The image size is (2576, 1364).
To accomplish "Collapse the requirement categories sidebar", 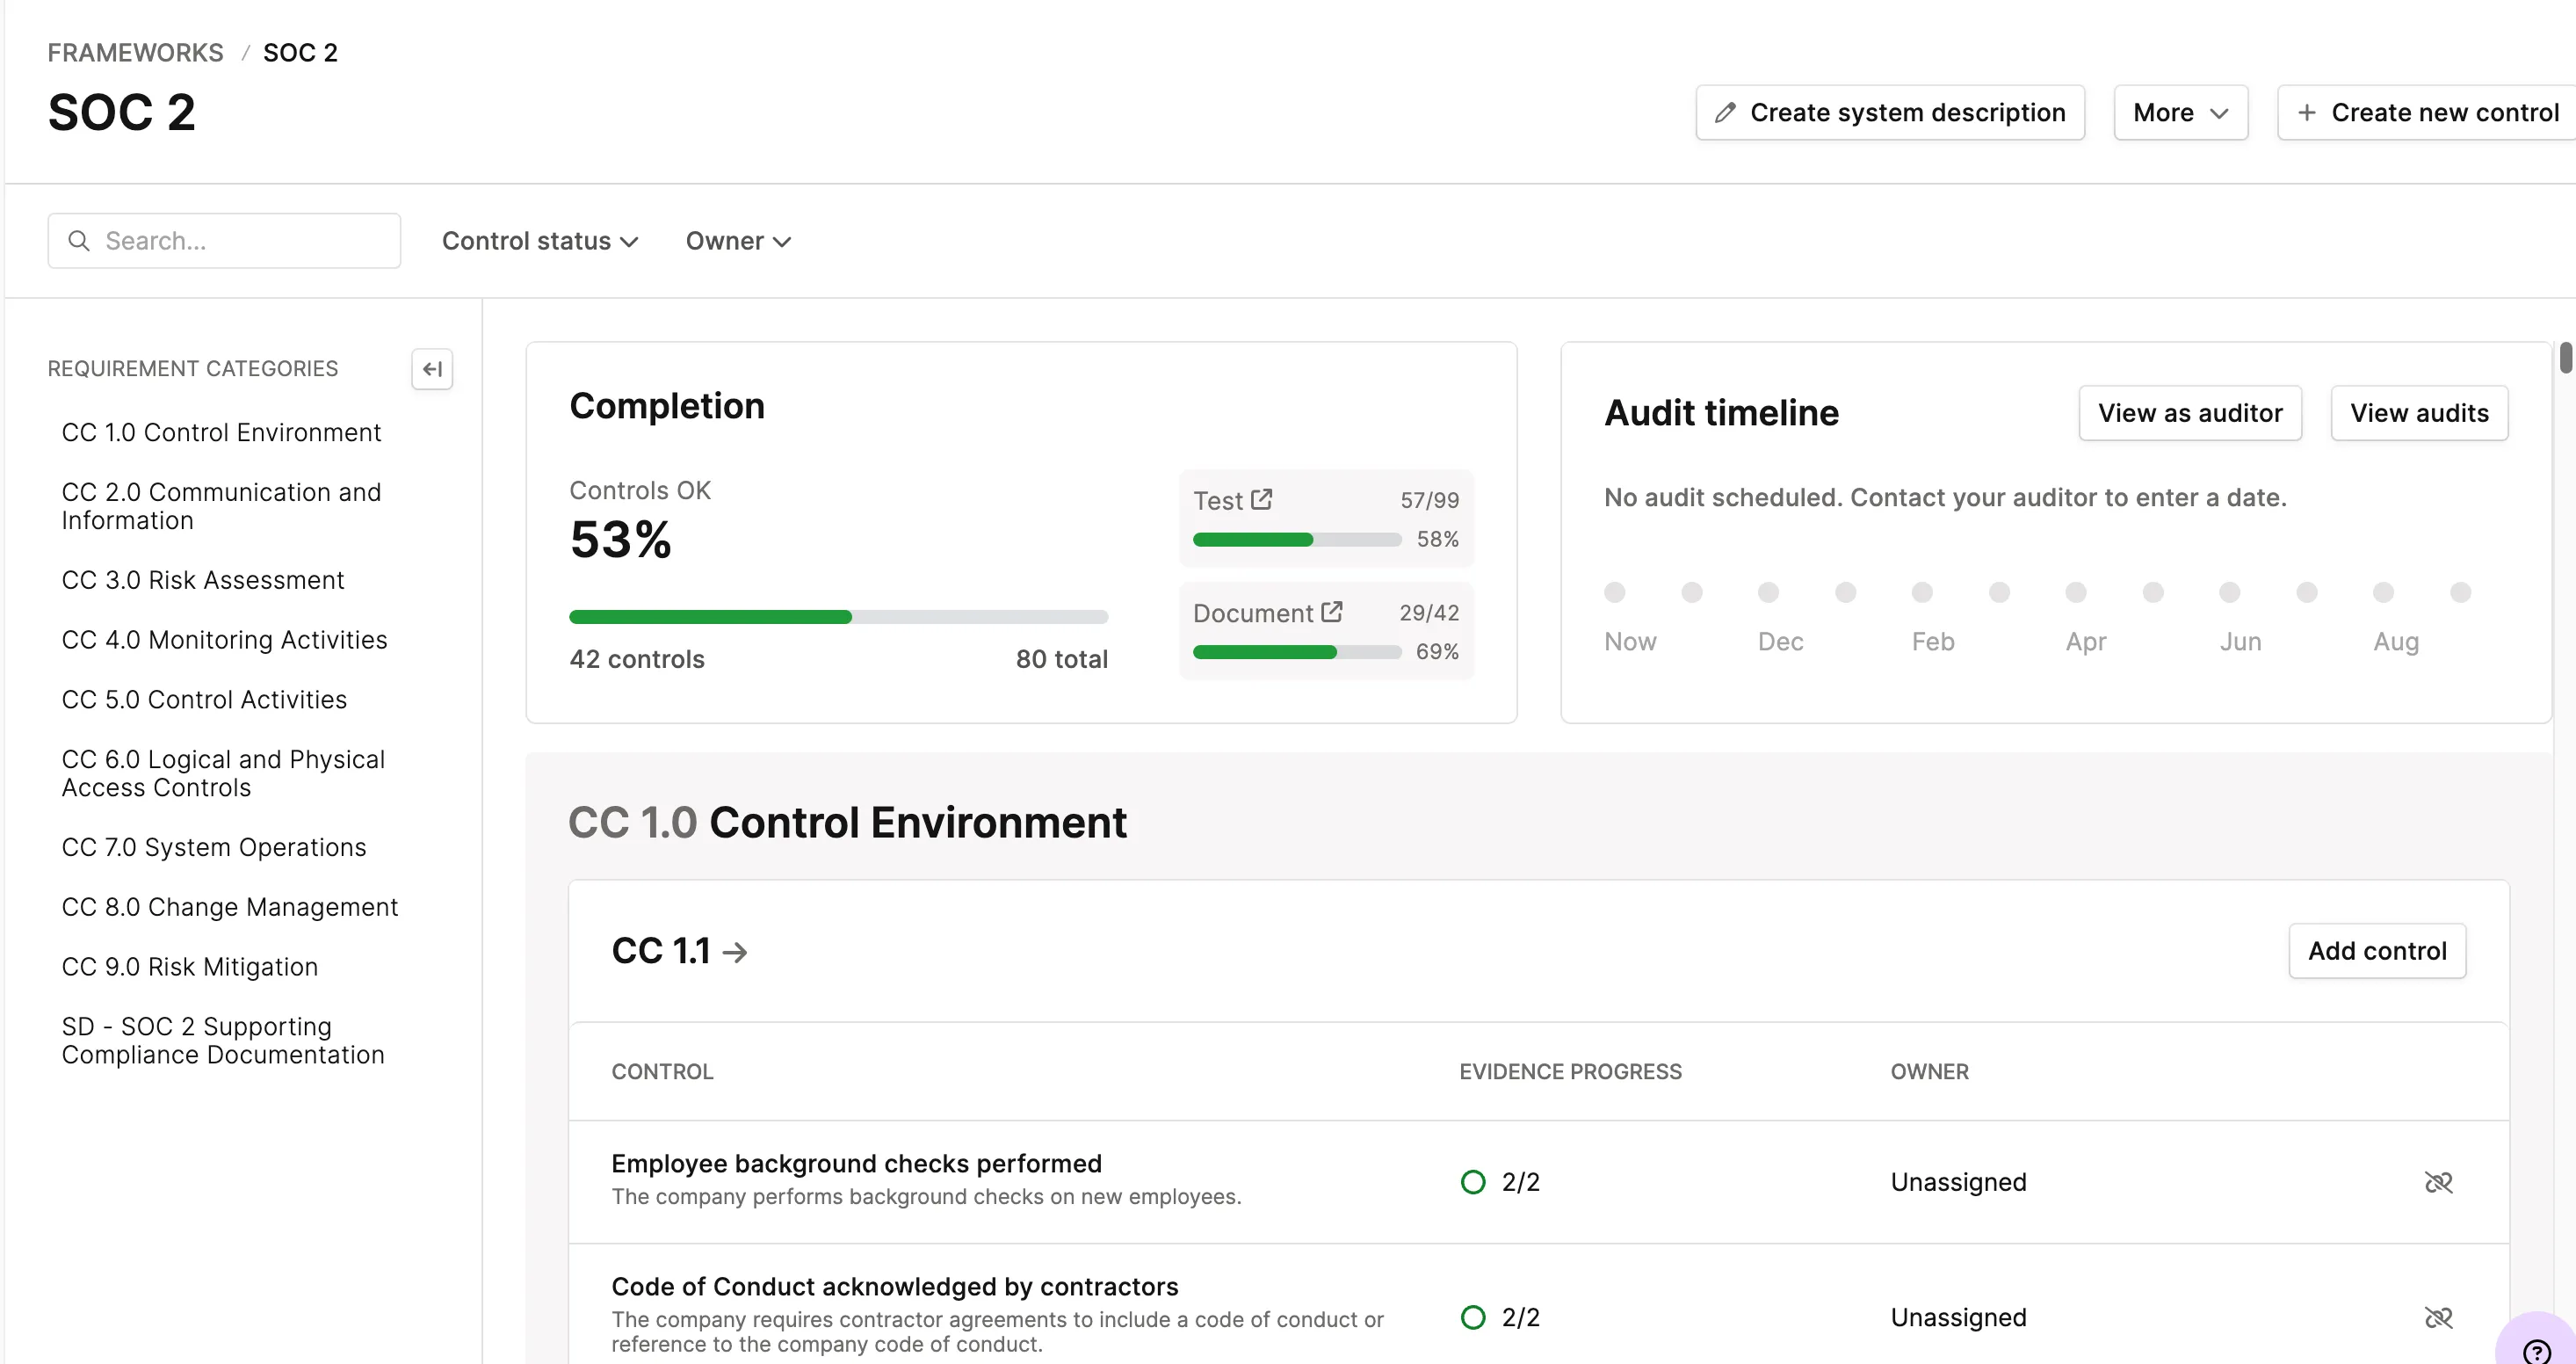I will click(x=432, y=369).
